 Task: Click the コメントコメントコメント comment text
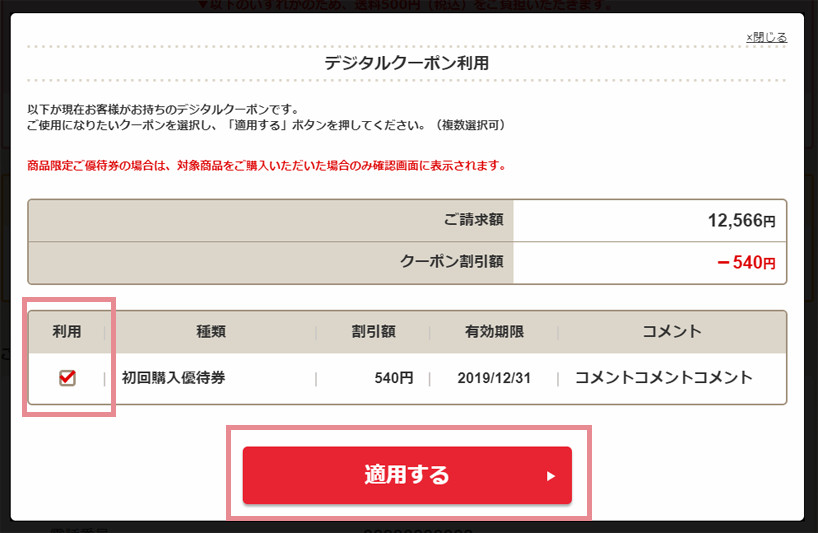663,379
